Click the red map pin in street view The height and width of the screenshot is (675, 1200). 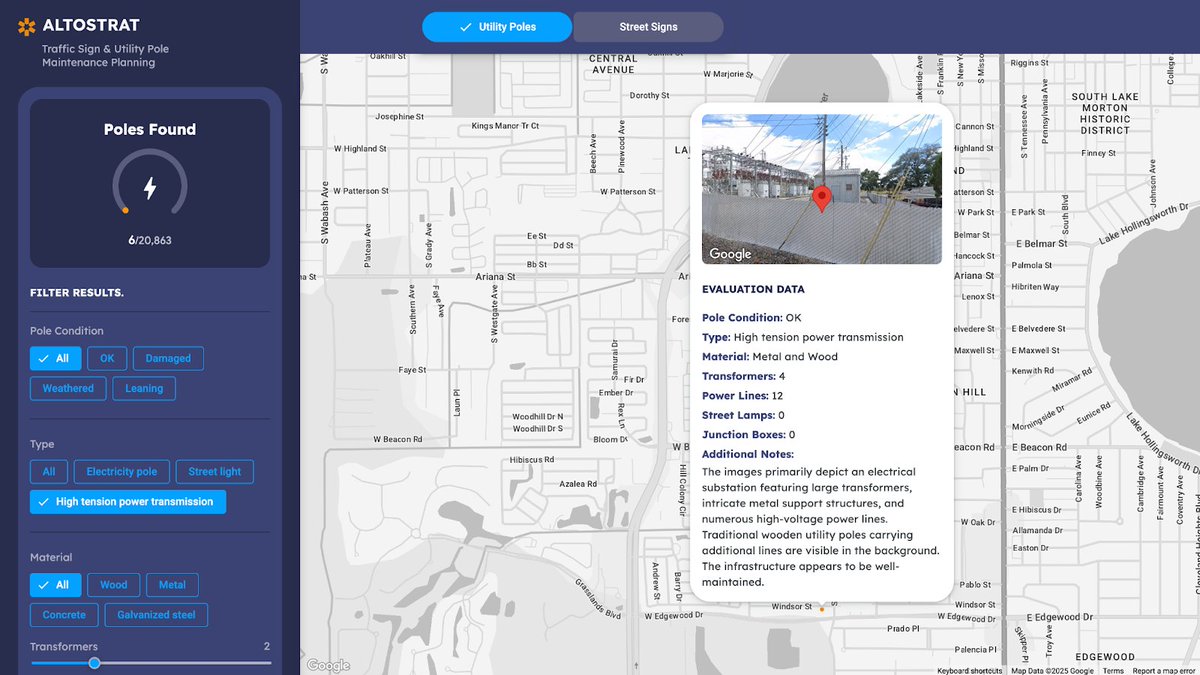[x=821, y=199]
